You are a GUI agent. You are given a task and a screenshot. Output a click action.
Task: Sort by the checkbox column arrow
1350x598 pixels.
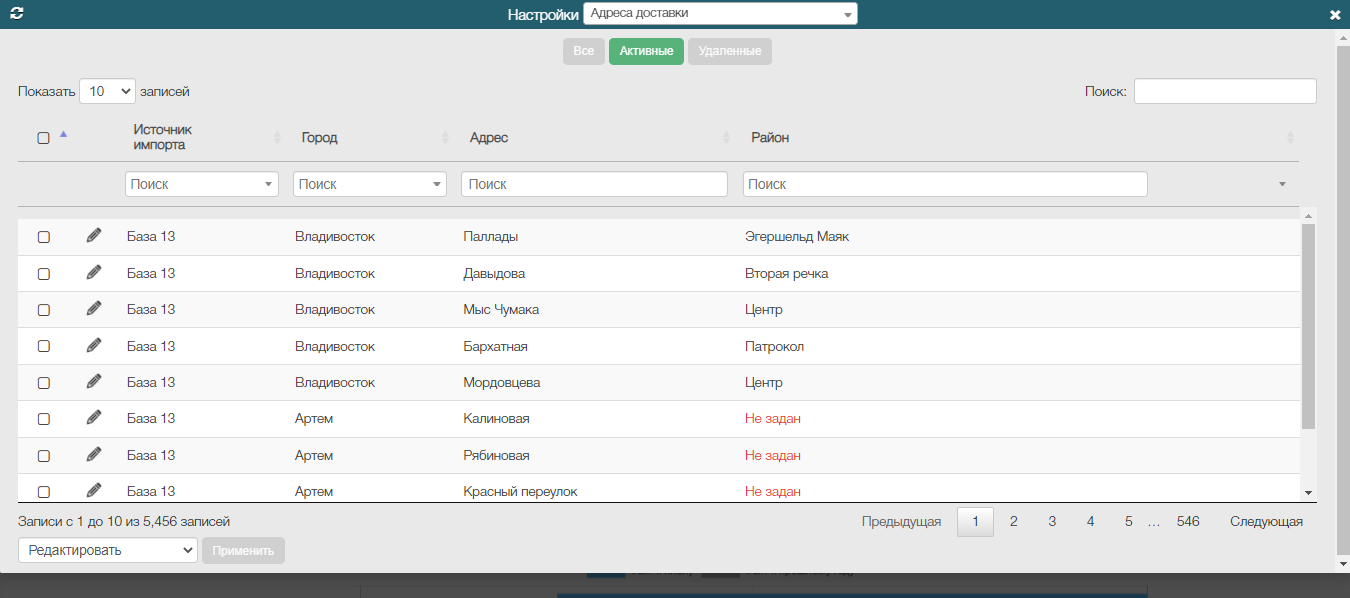pyautogui.click(x=64, y=134)
